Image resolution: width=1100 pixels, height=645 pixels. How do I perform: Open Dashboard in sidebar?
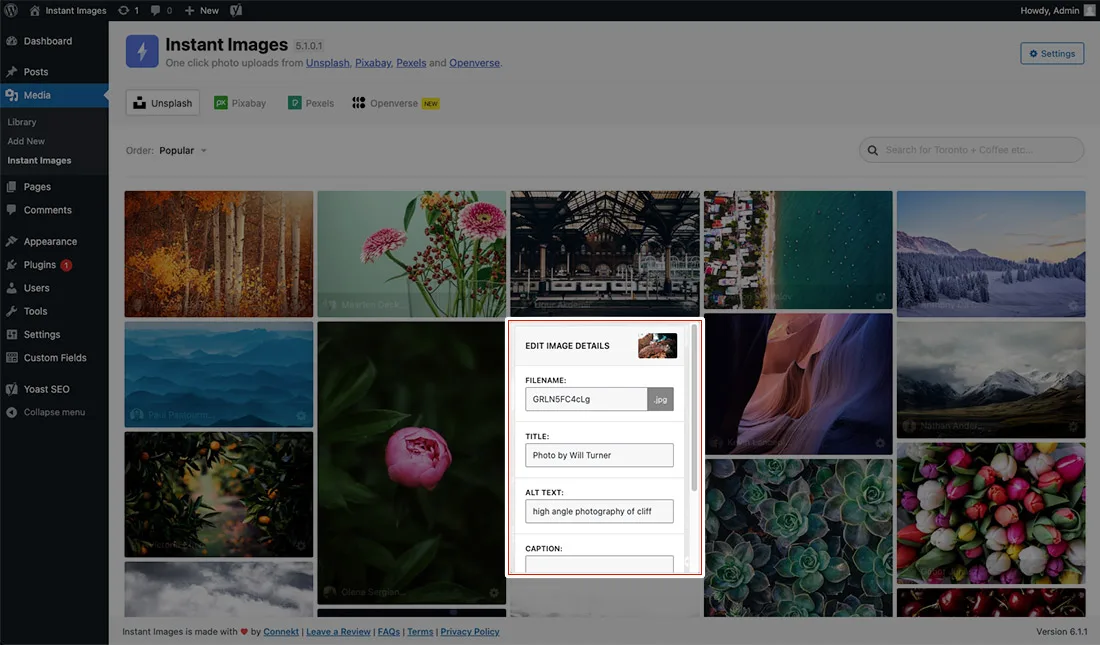point(54,41)
